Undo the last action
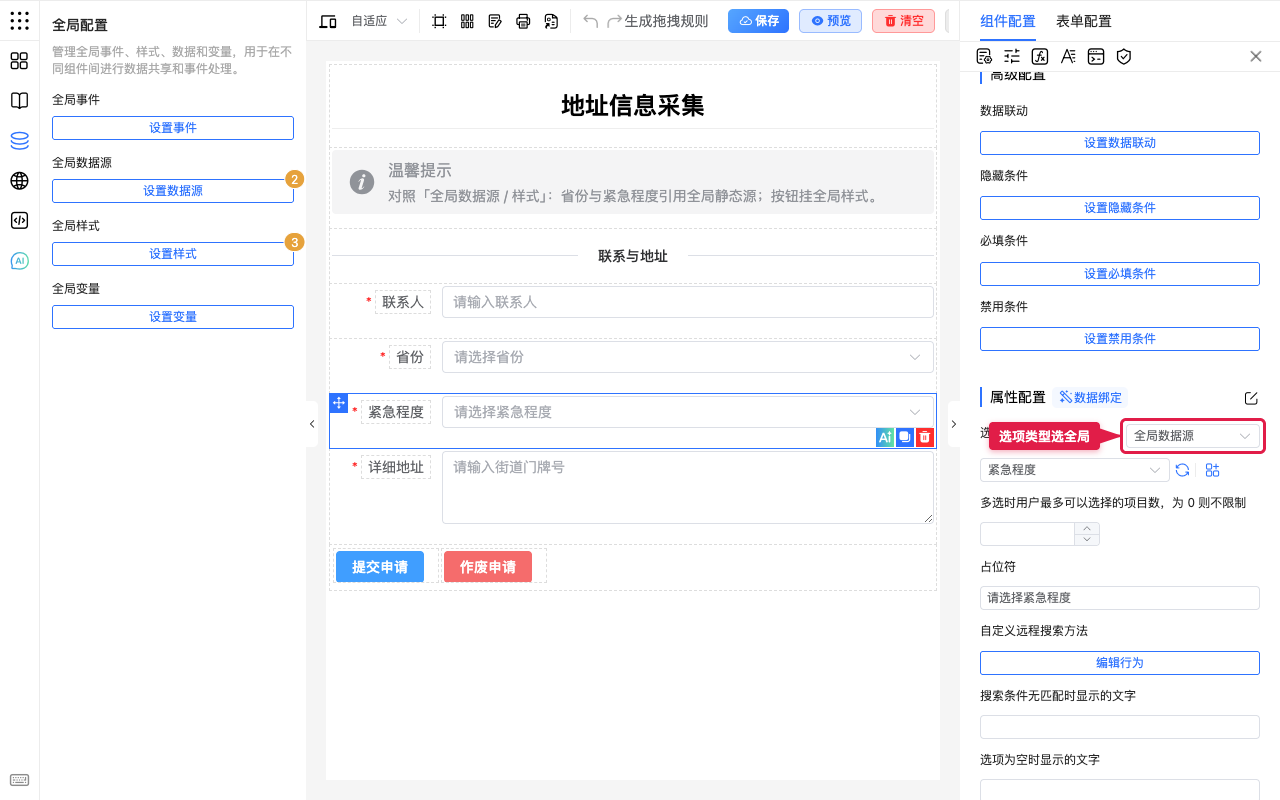This screenshot has height=800, width=1280. (x=590, y=21)
